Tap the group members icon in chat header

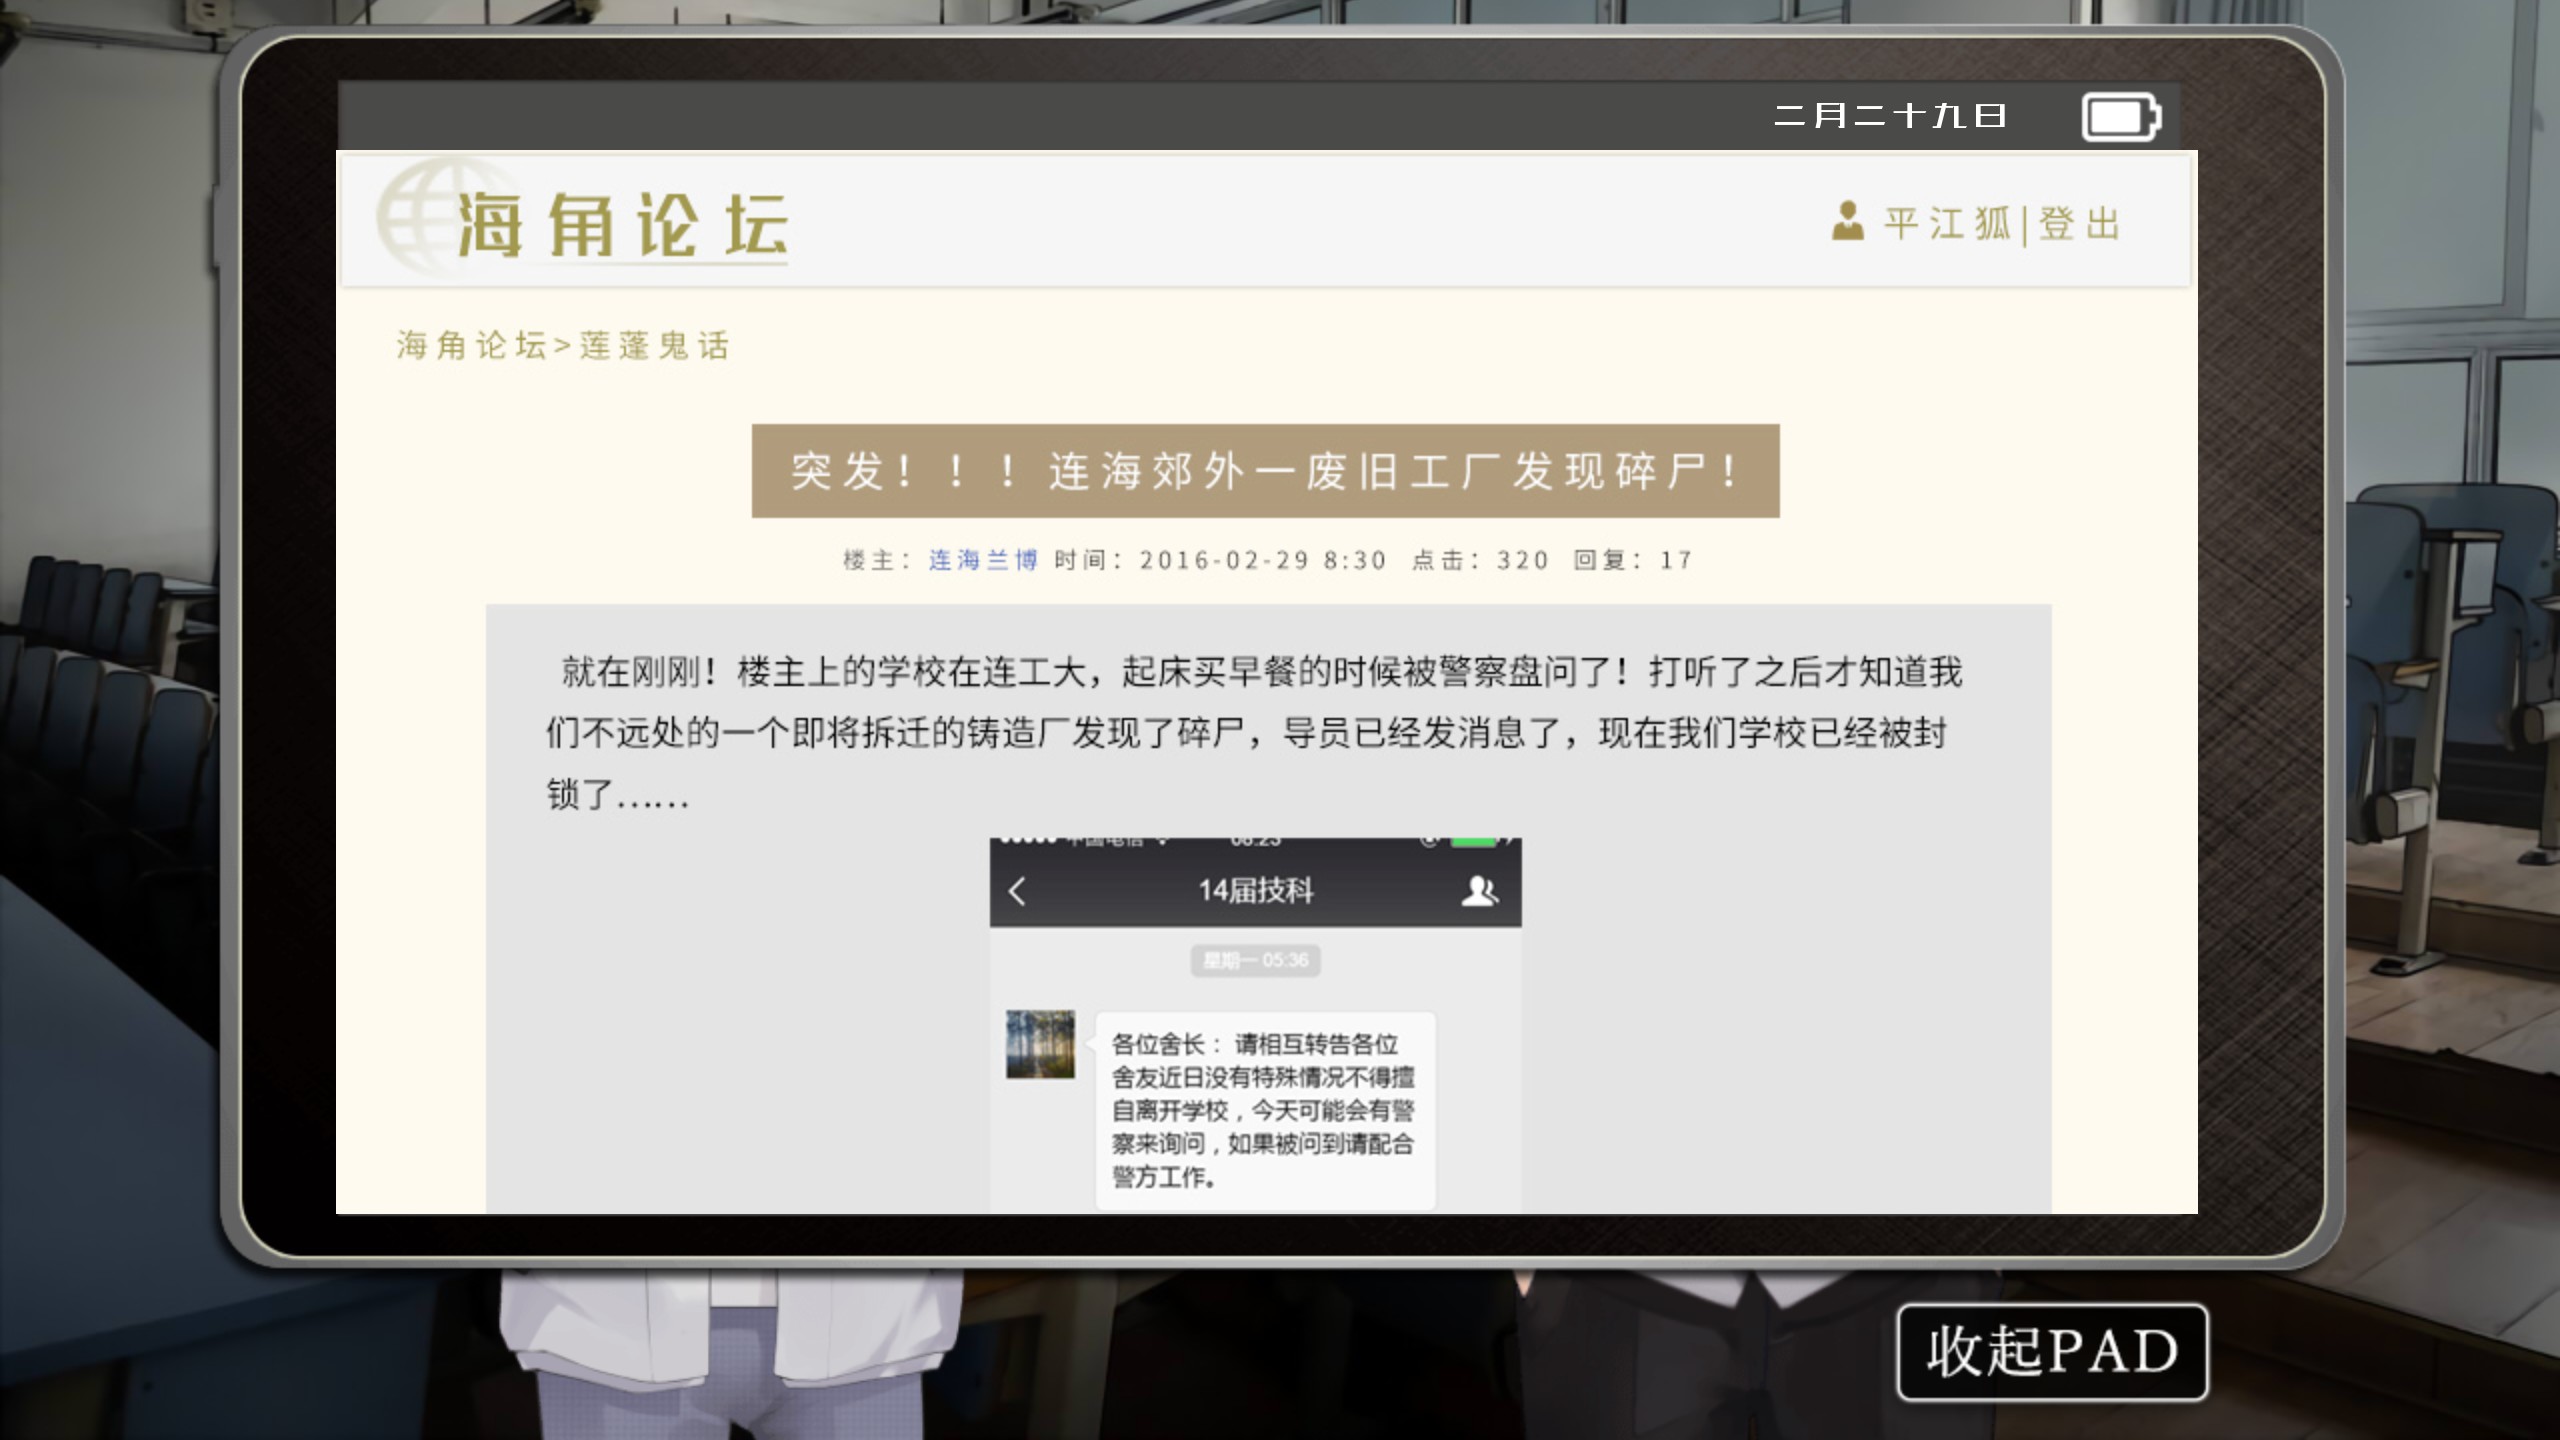(1479, 891)
